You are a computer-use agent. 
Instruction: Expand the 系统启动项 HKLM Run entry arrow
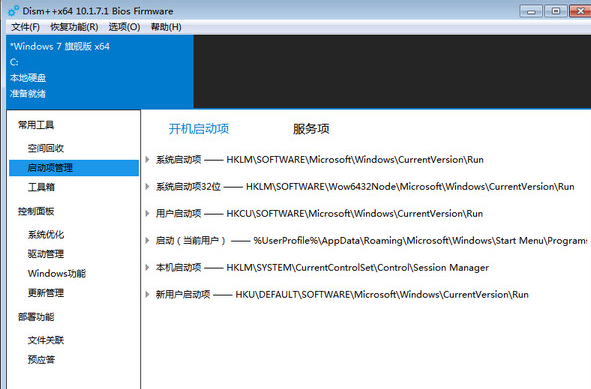point(147,159)
